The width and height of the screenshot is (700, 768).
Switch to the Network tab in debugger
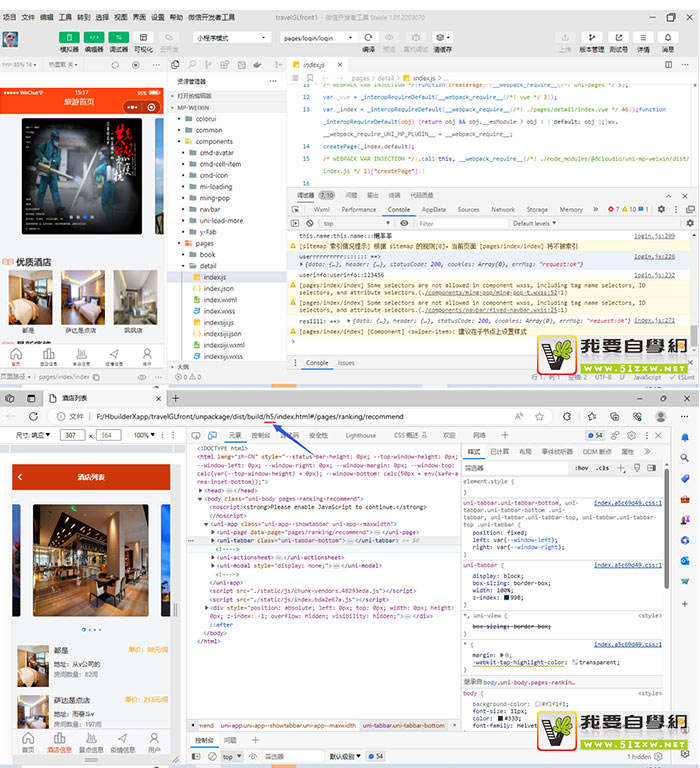point(503,209)
